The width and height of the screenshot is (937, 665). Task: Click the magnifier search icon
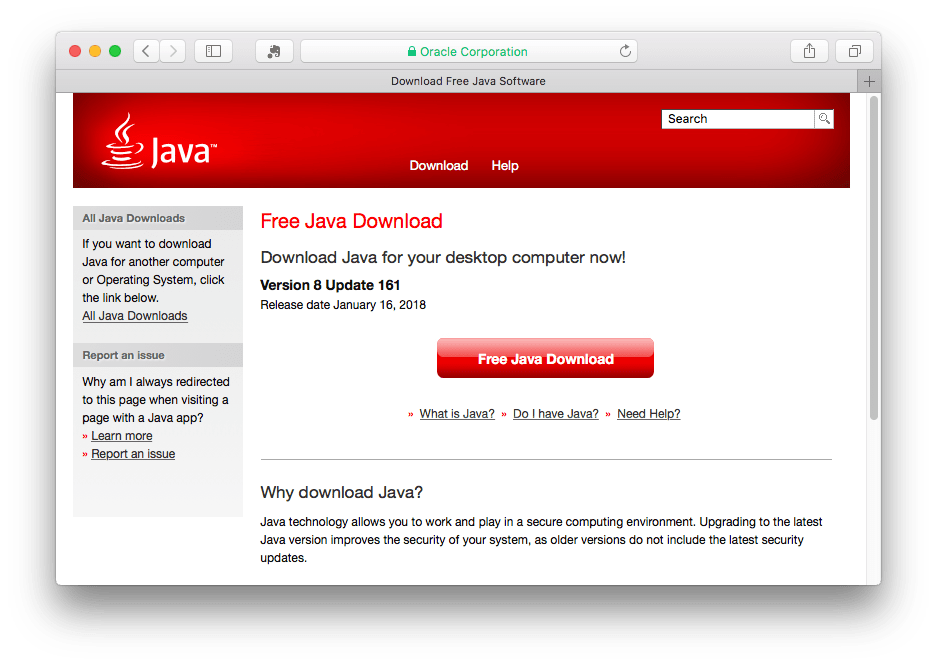[x=824, y=119]
